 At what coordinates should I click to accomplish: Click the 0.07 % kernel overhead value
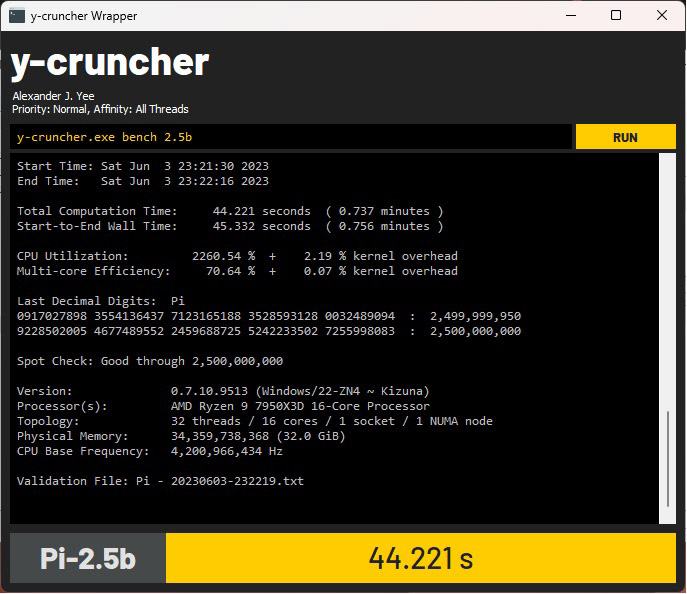click(x=381, y=271)
